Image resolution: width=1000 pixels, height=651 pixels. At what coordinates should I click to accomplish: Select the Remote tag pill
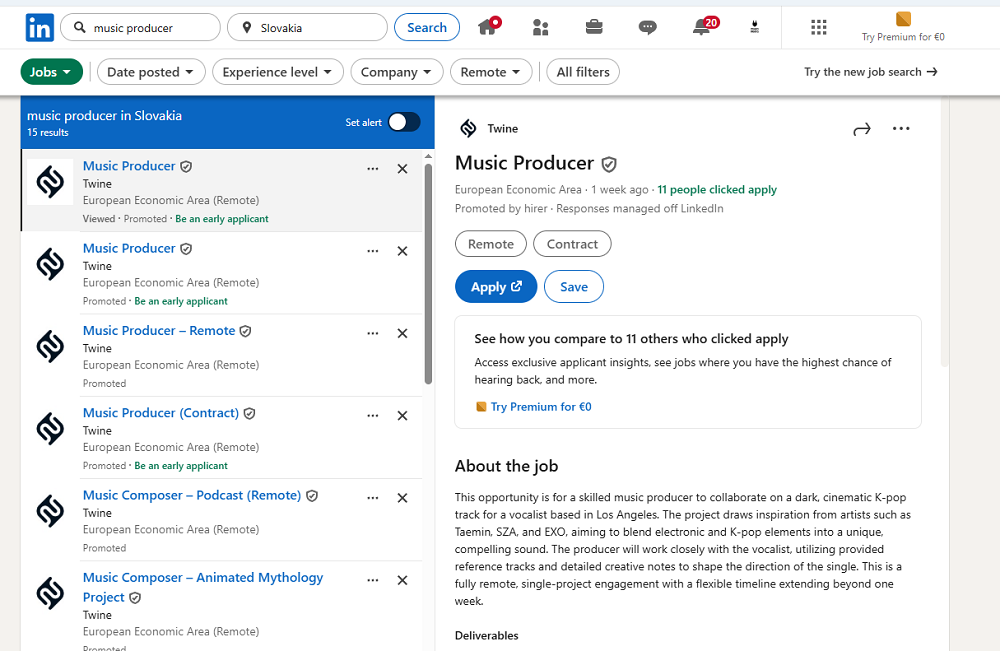pos(490,244)
